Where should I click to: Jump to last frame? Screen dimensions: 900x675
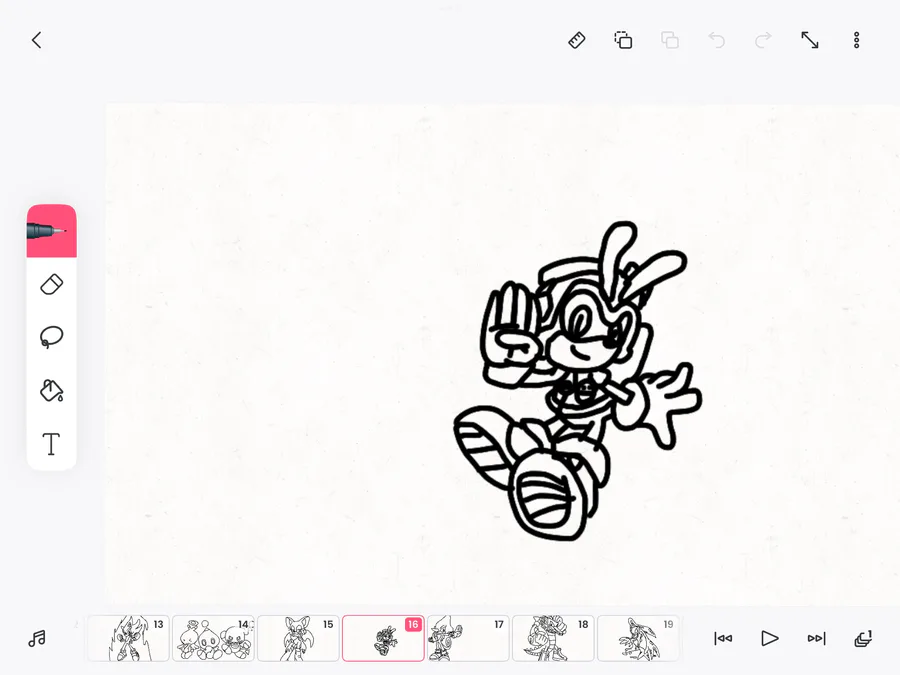816,638
